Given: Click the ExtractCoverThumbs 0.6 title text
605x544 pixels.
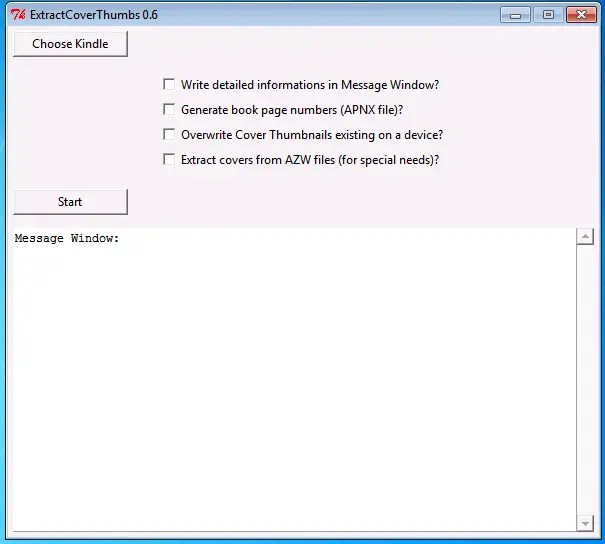Looking at the screenshot, I should click(x=94, y=15).
